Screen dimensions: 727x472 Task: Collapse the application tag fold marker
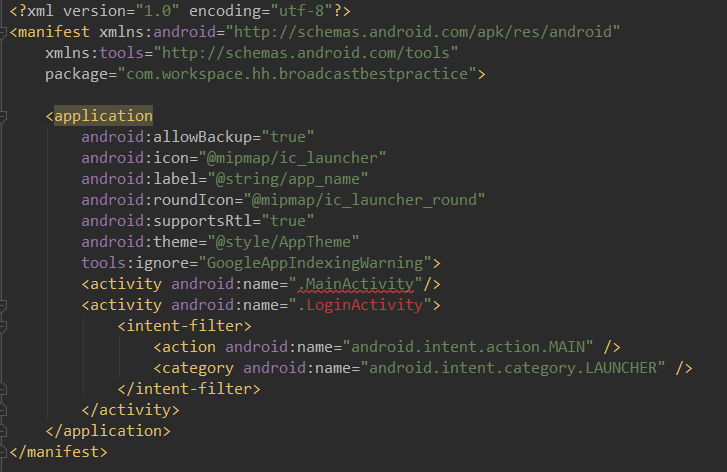2,116
